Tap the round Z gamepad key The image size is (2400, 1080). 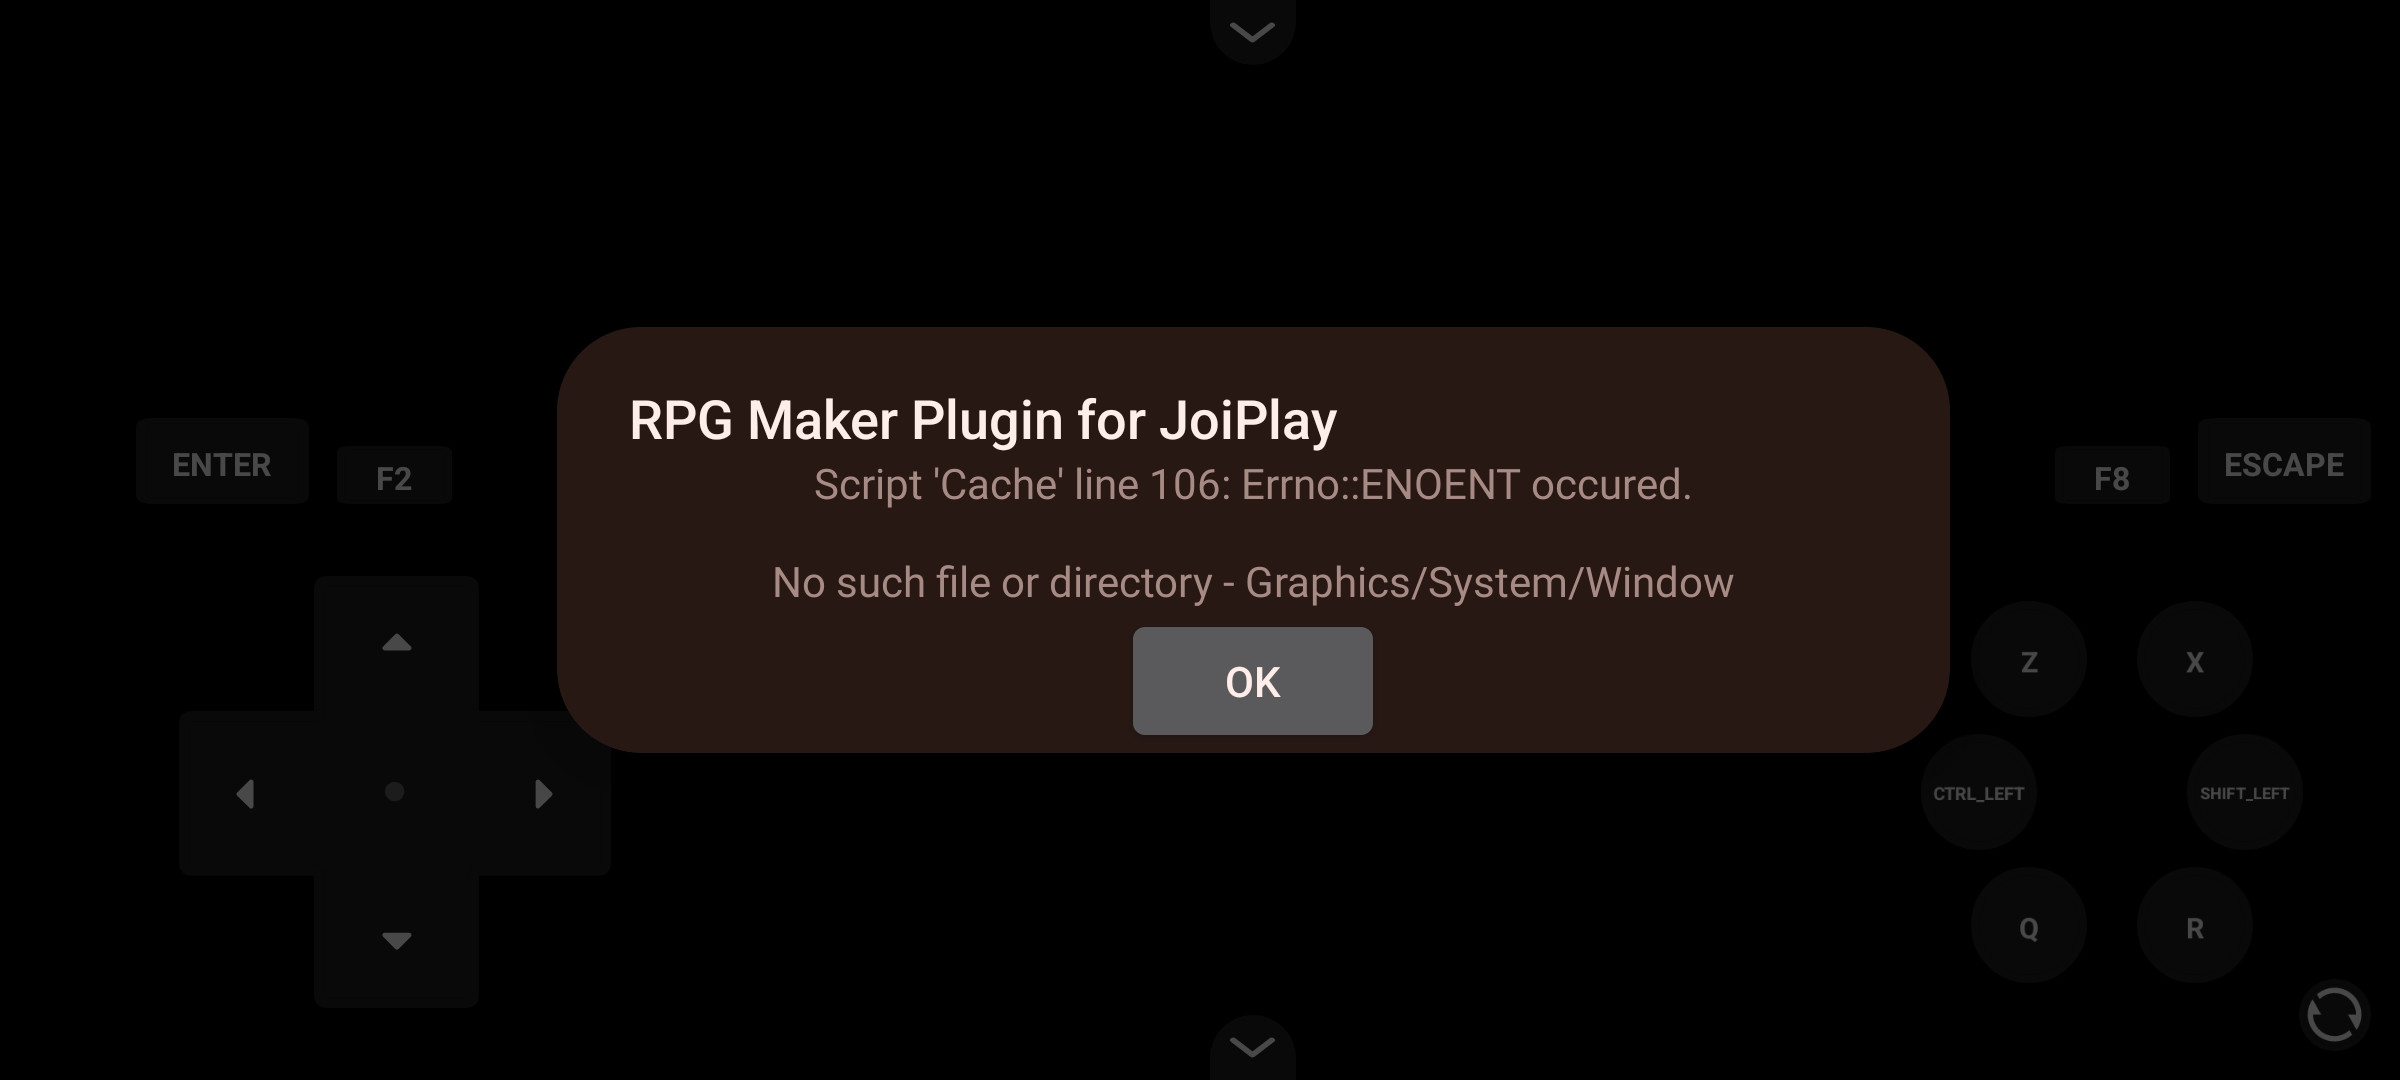pos(2029,660)
